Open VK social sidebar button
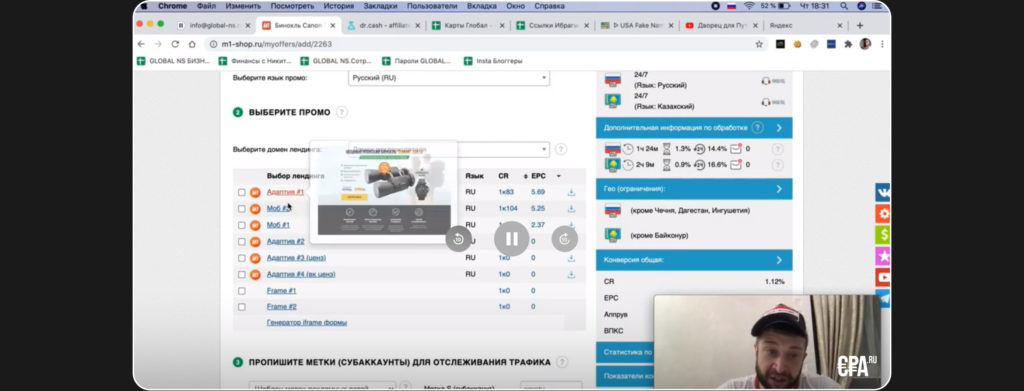The width and height of the screenshot is (1024, 391). coord(883,193)
